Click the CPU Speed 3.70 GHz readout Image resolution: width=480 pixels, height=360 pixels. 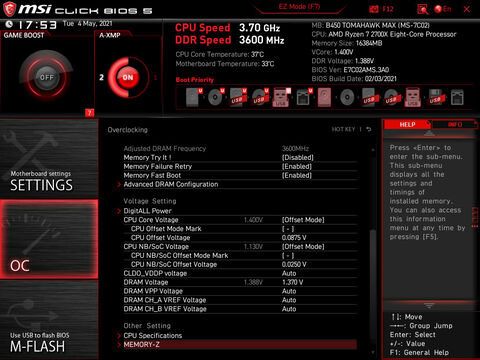click(228, 28)
